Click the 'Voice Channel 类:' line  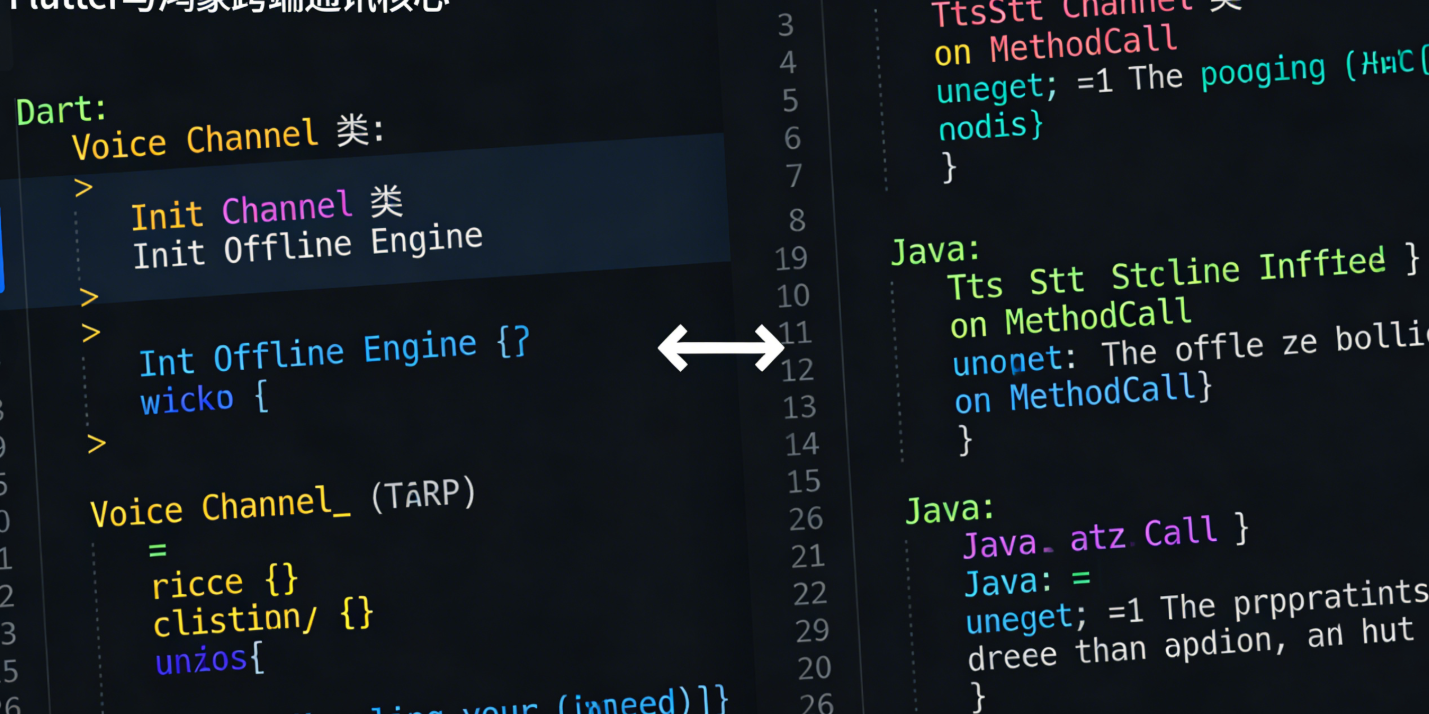228,139
